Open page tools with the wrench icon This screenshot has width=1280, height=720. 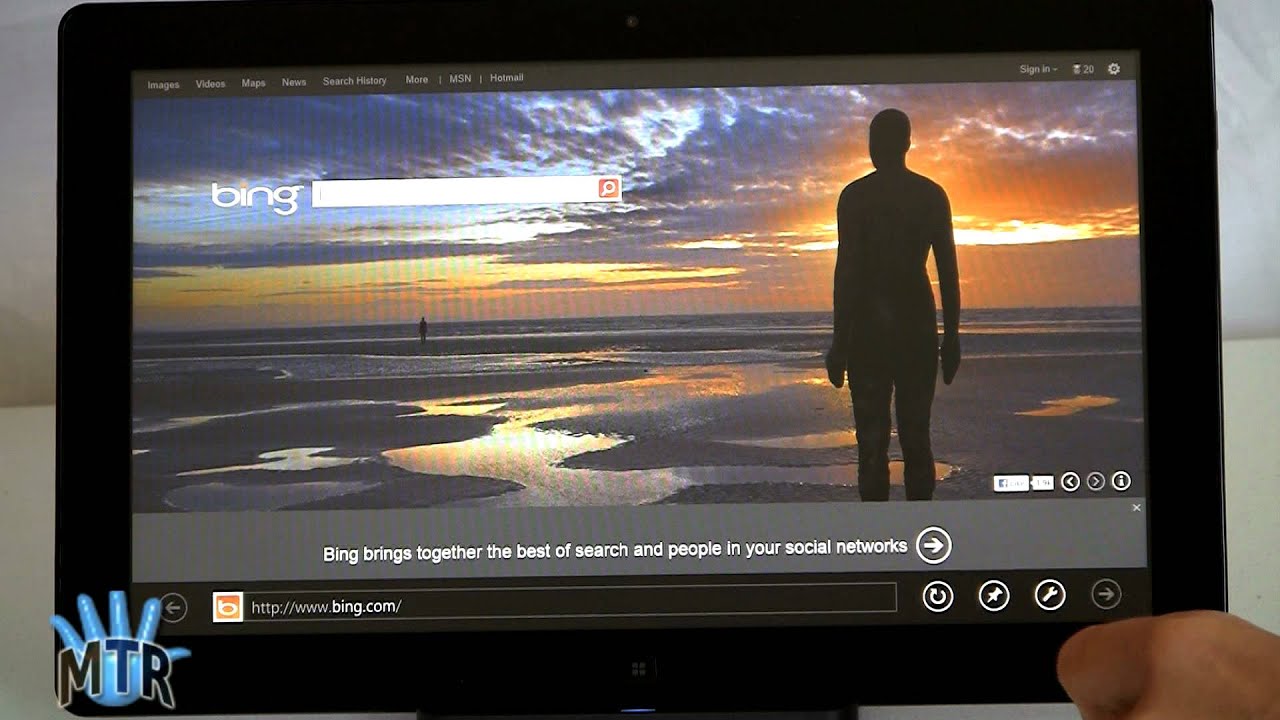[1049, 596]
